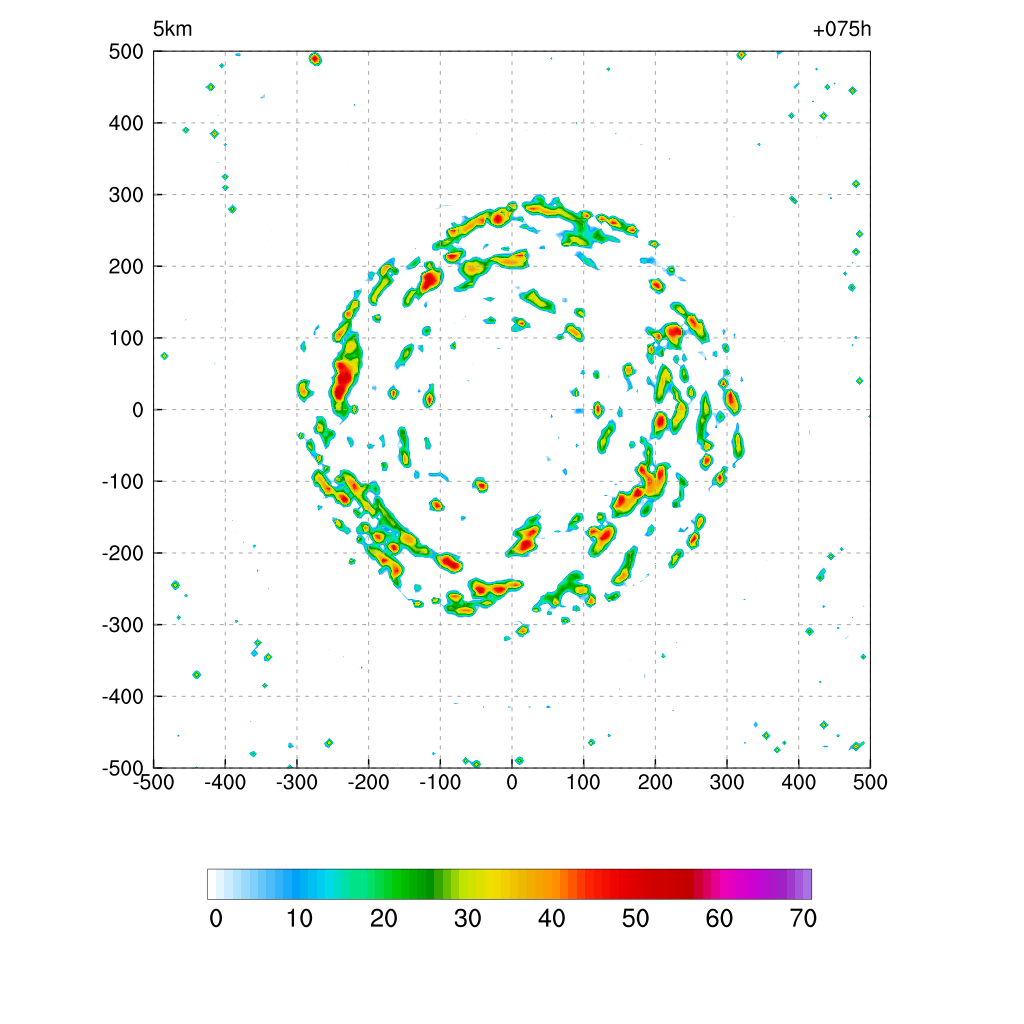Select y-axis tick label 100
The height and width of the screenshot is (1024, 1024).
(x=126, y=338)
